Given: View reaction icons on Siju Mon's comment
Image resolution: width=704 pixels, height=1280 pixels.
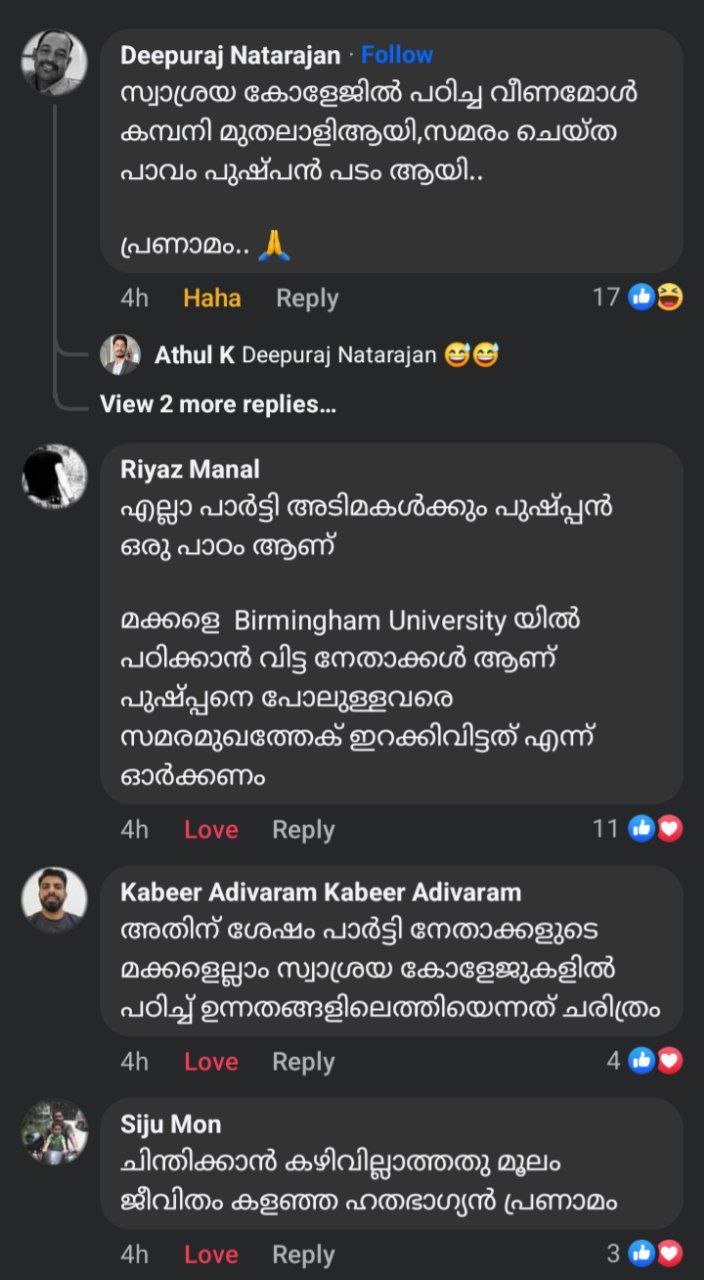Looking at the screenshot, I should (x=656, y=1252).
